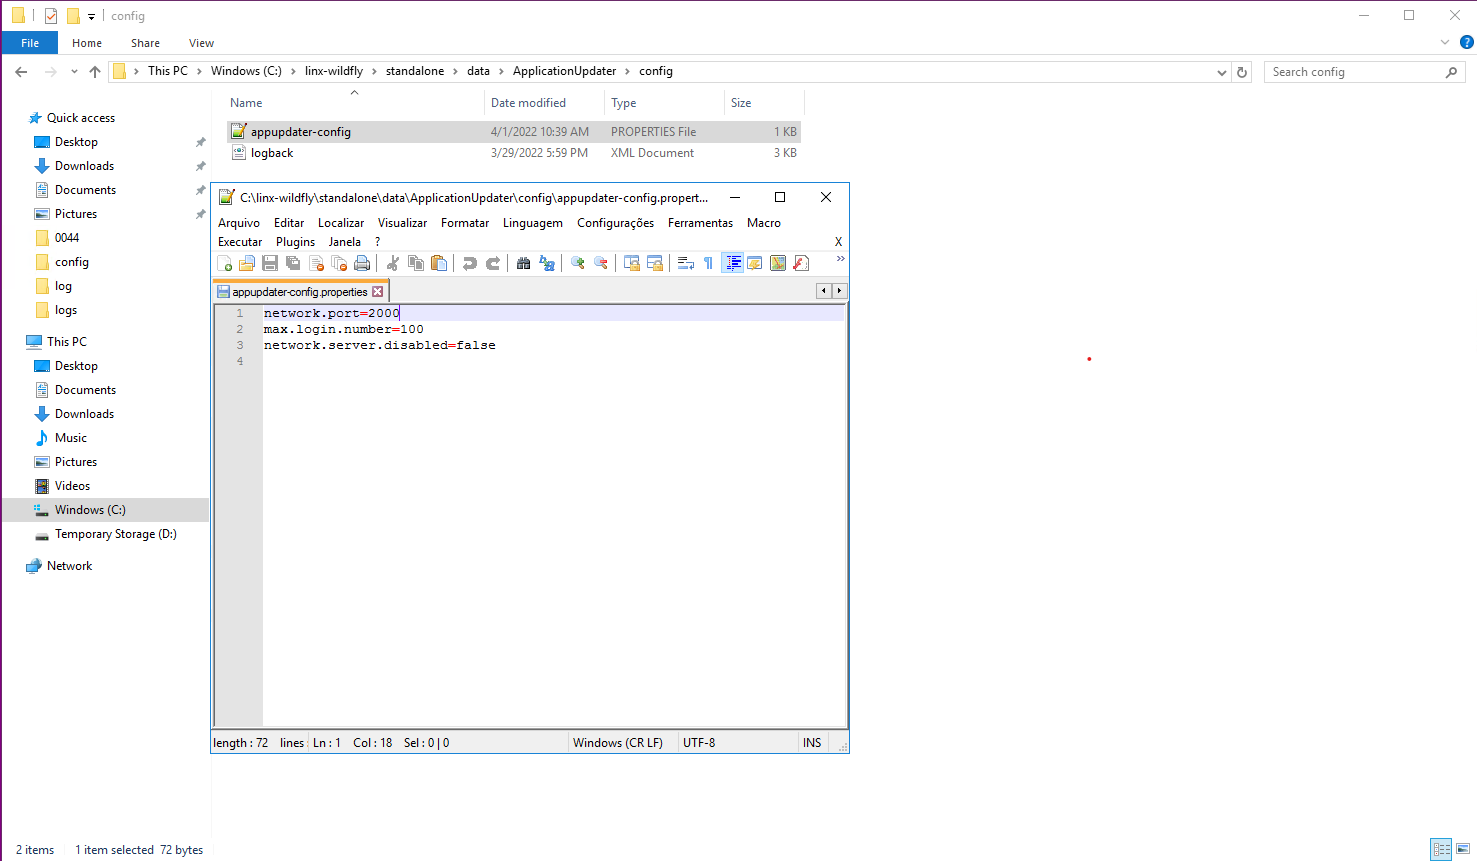Switch Explorer to large icons view
The height and width of the screenshot is (861, 1477).
[x=1462, y=849]
